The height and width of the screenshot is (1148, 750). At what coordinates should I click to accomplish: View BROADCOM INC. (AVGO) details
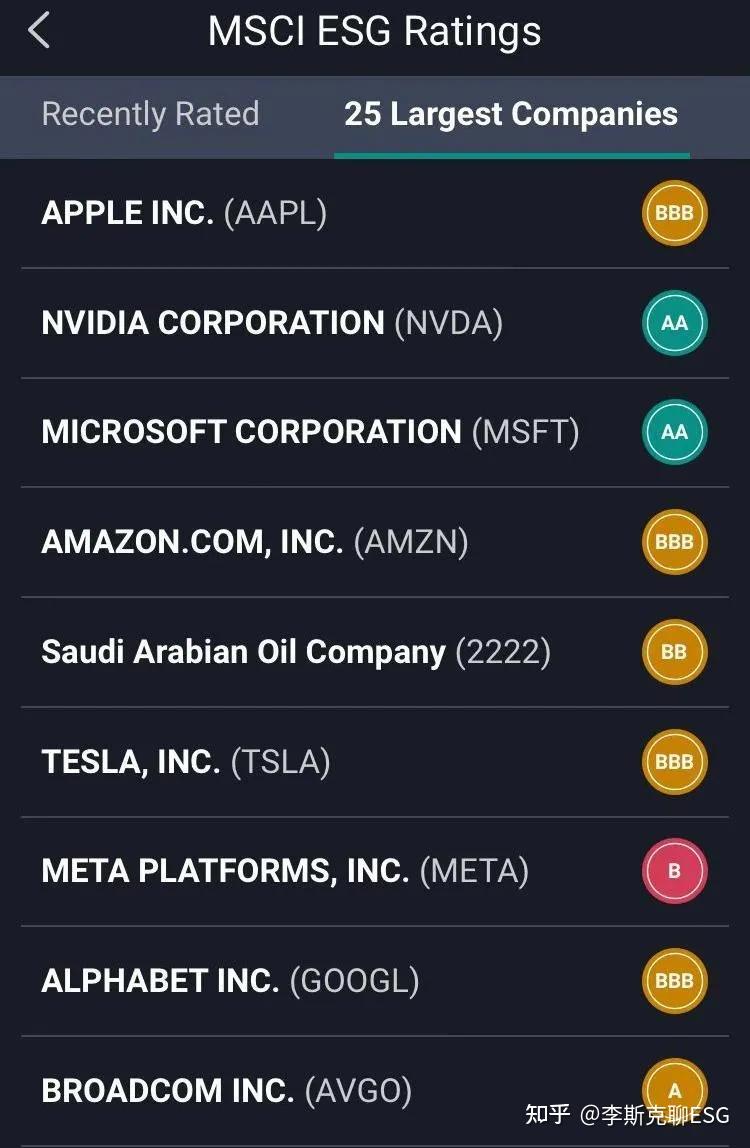tap(226, 1090)
